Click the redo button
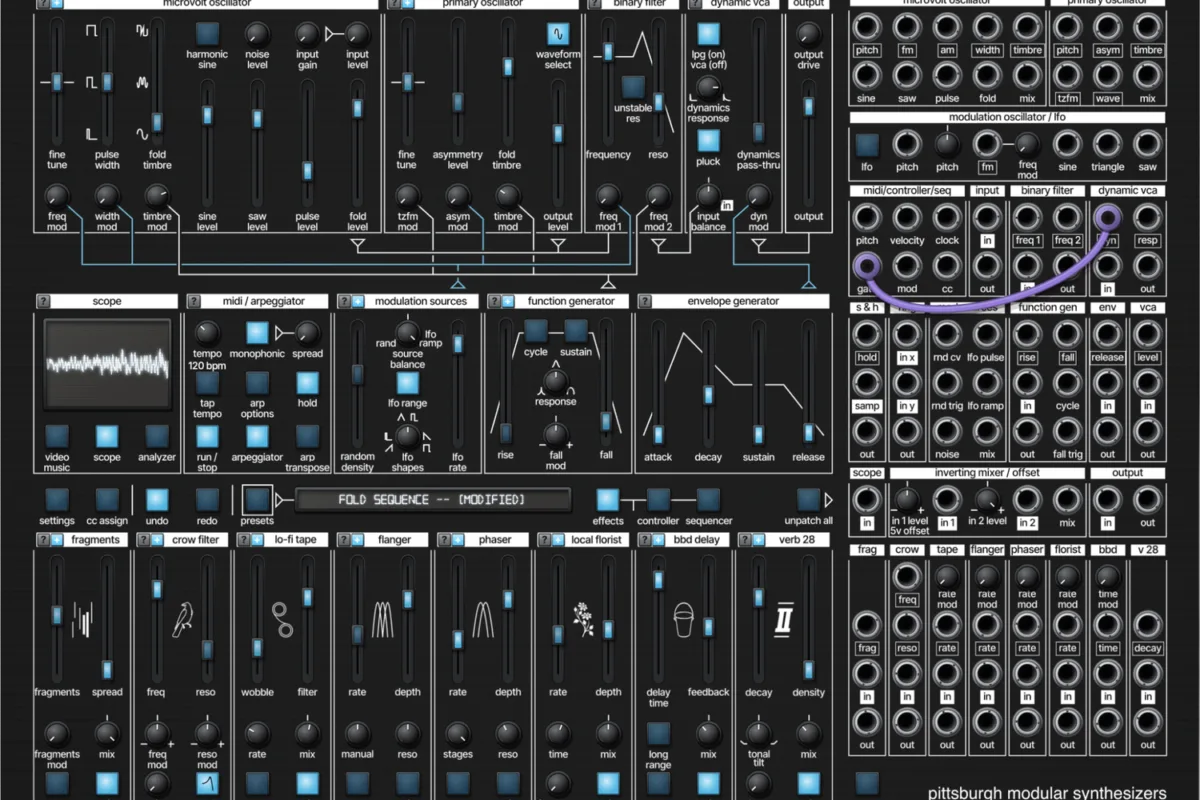 pos(207,499)
